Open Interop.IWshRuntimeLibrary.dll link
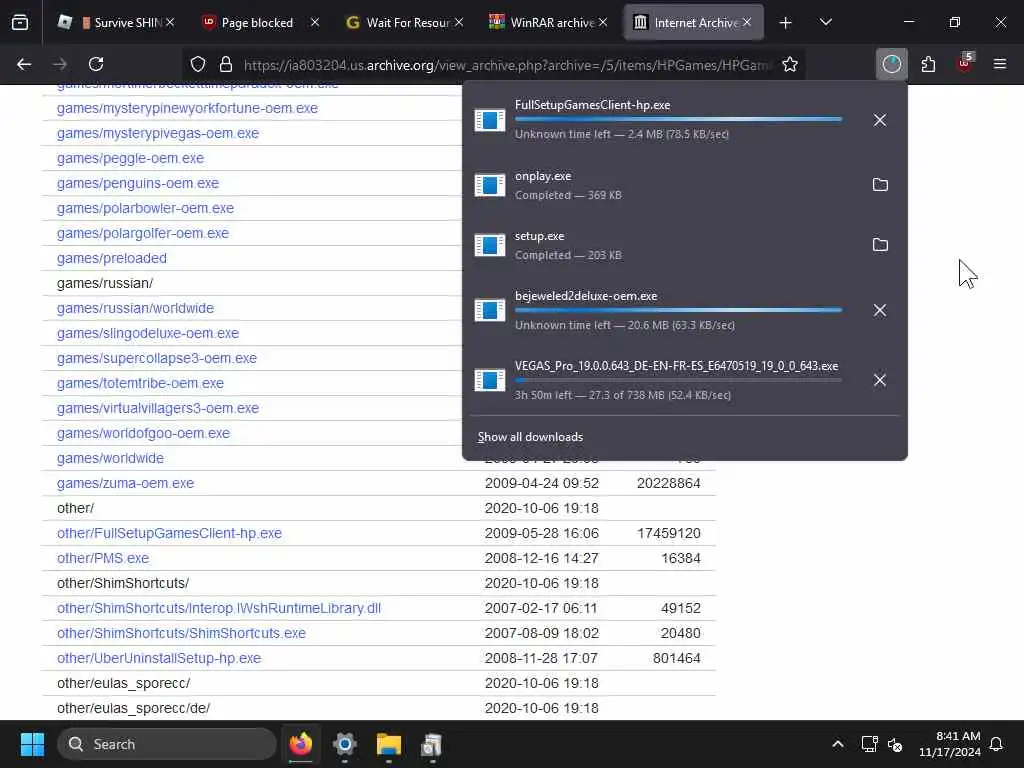This screenshot has height=768, width=1024. (x=219, y=608)
